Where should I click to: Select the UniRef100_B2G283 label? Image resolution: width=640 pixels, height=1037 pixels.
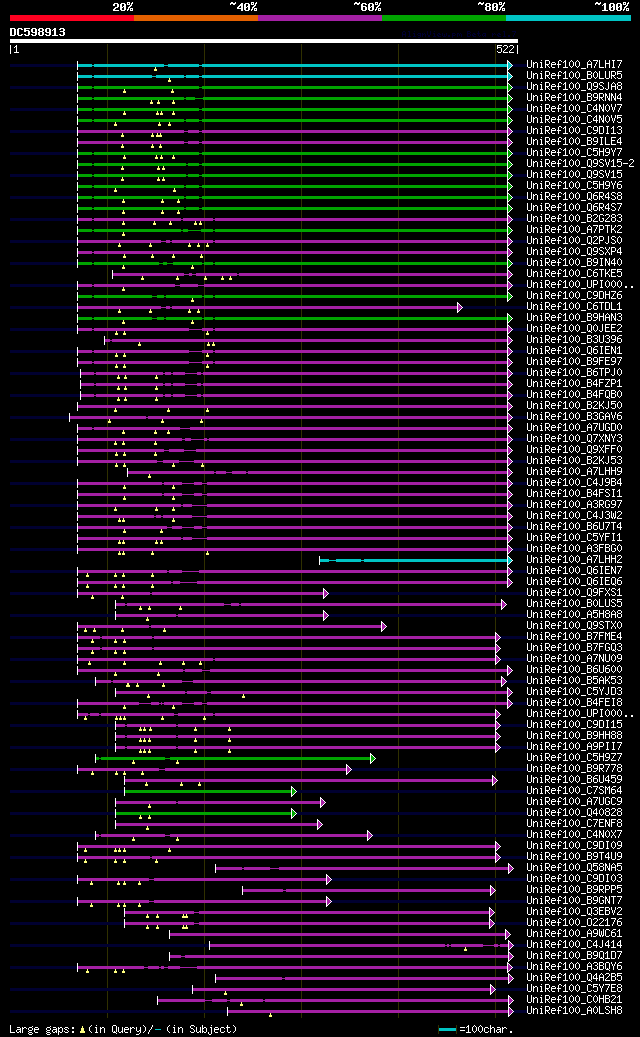point(574,219)
